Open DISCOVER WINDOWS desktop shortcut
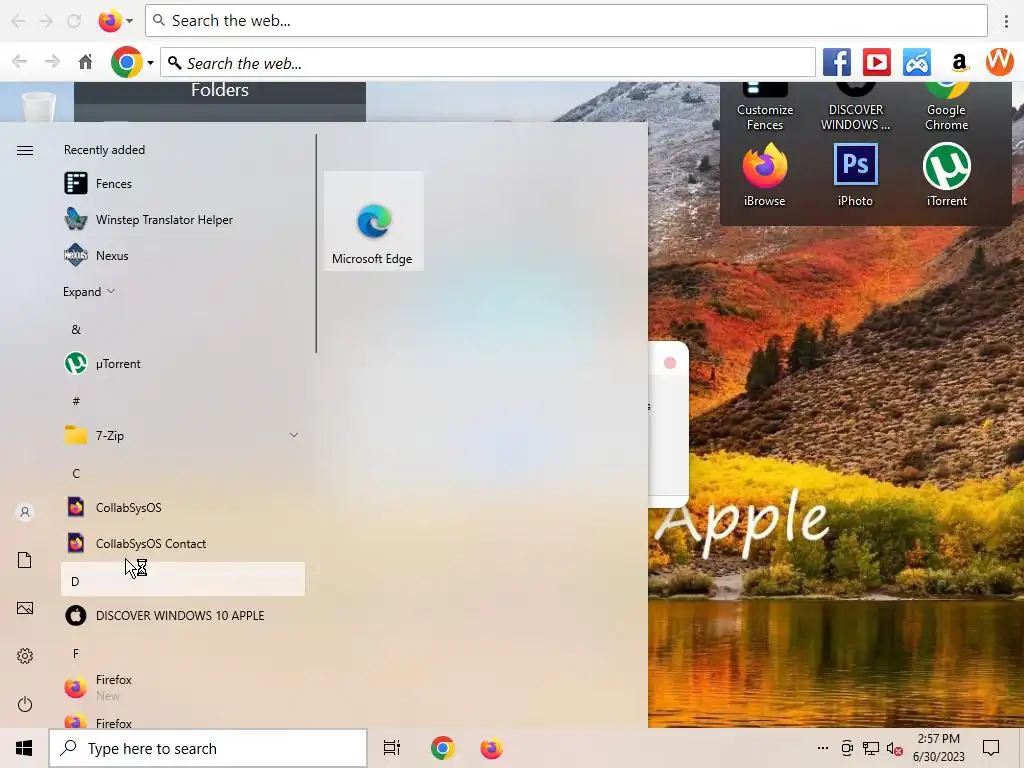The width and height of the screenshot is (1024, 768). pos(856,107)
